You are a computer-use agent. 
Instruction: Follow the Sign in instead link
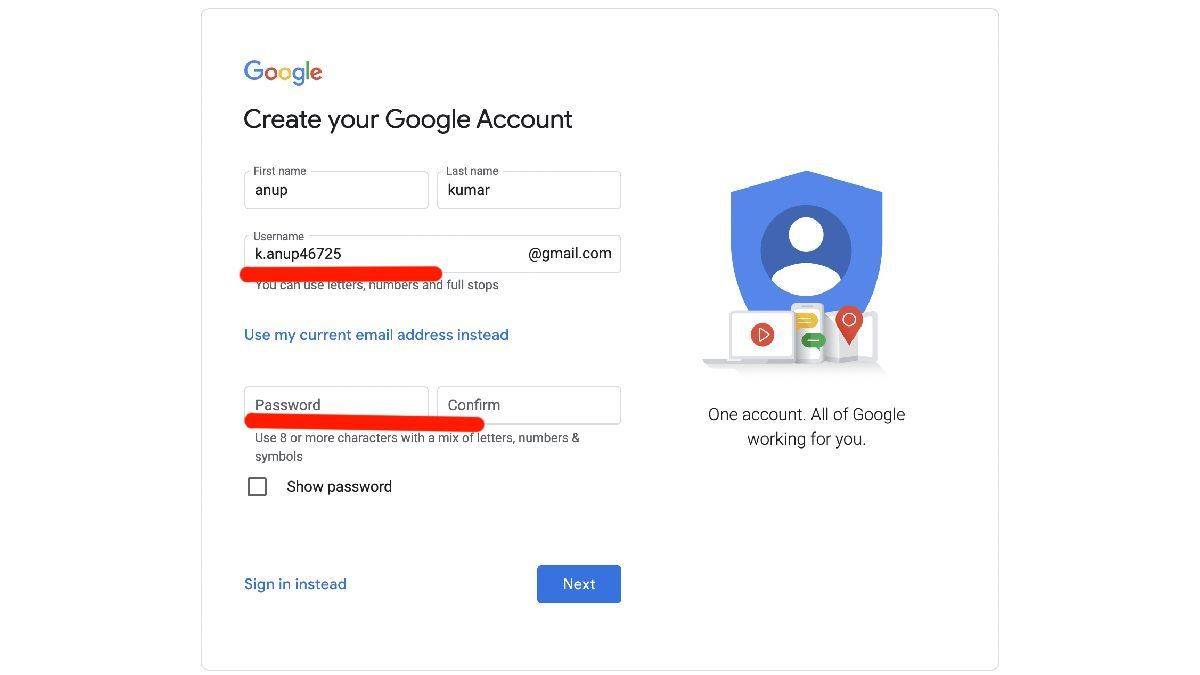tap(295, 584)
